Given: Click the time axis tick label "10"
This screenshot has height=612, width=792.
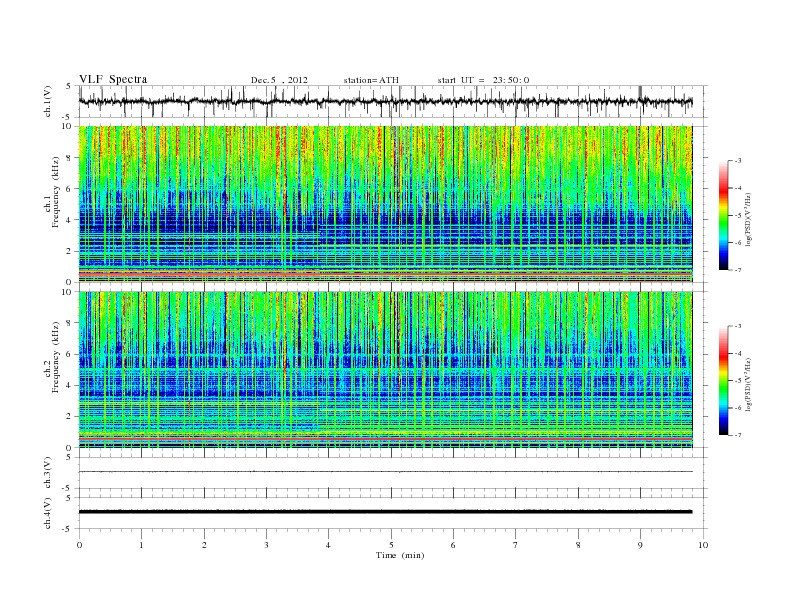Looking at the screenshot, I should (x=703, y=545).
